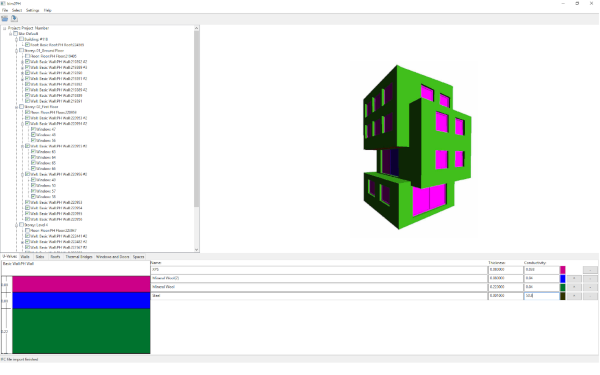This screenshot has height=375, width=600.
Task: Open the Select menu
Action: pos(17,10)
